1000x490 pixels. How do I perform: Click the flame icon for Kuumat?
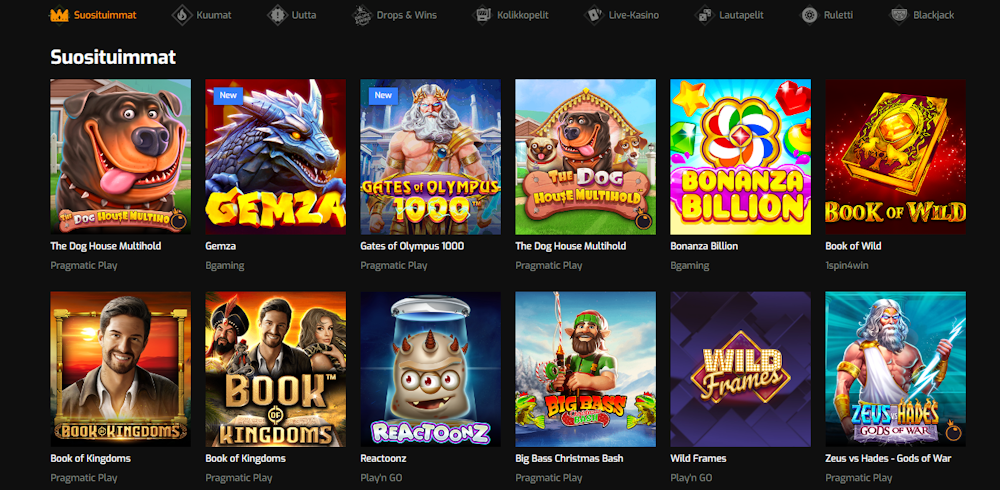point(181,15)
